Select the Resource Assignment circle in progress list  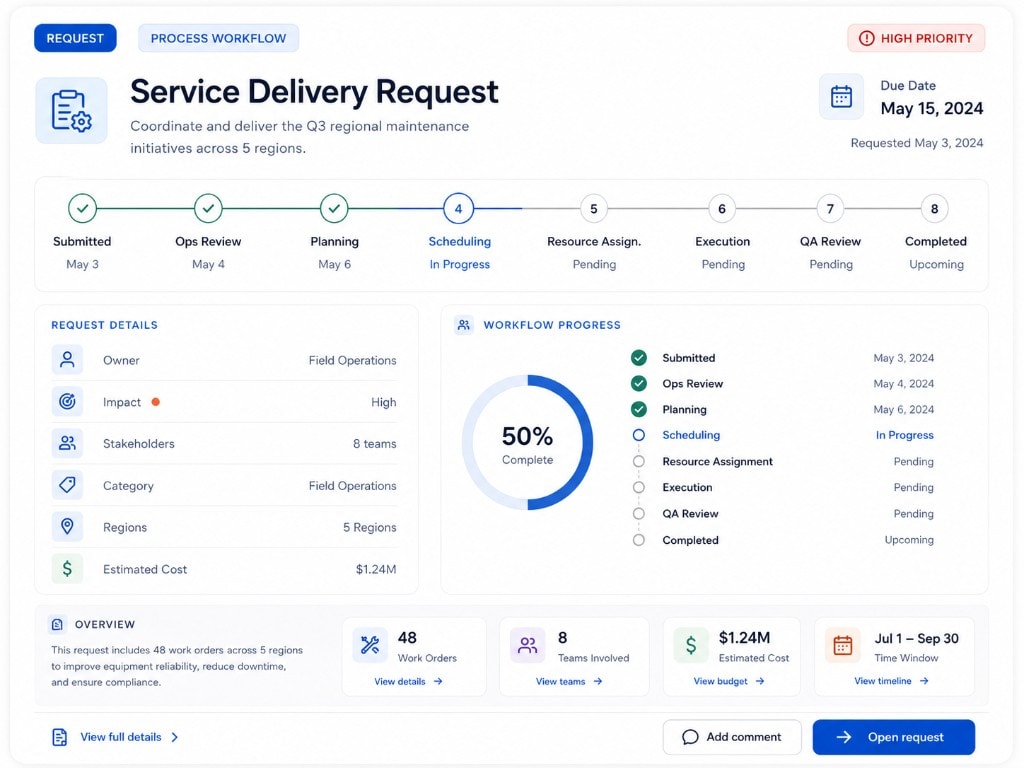tap(639, 461)
